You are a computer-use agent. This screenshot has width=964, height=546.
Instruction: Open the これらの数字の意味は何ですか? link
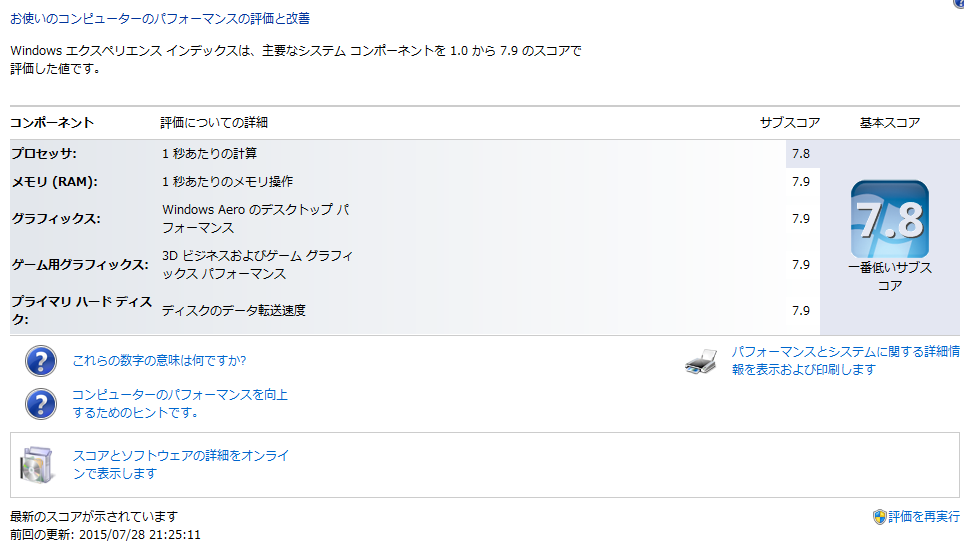point(159,361)
